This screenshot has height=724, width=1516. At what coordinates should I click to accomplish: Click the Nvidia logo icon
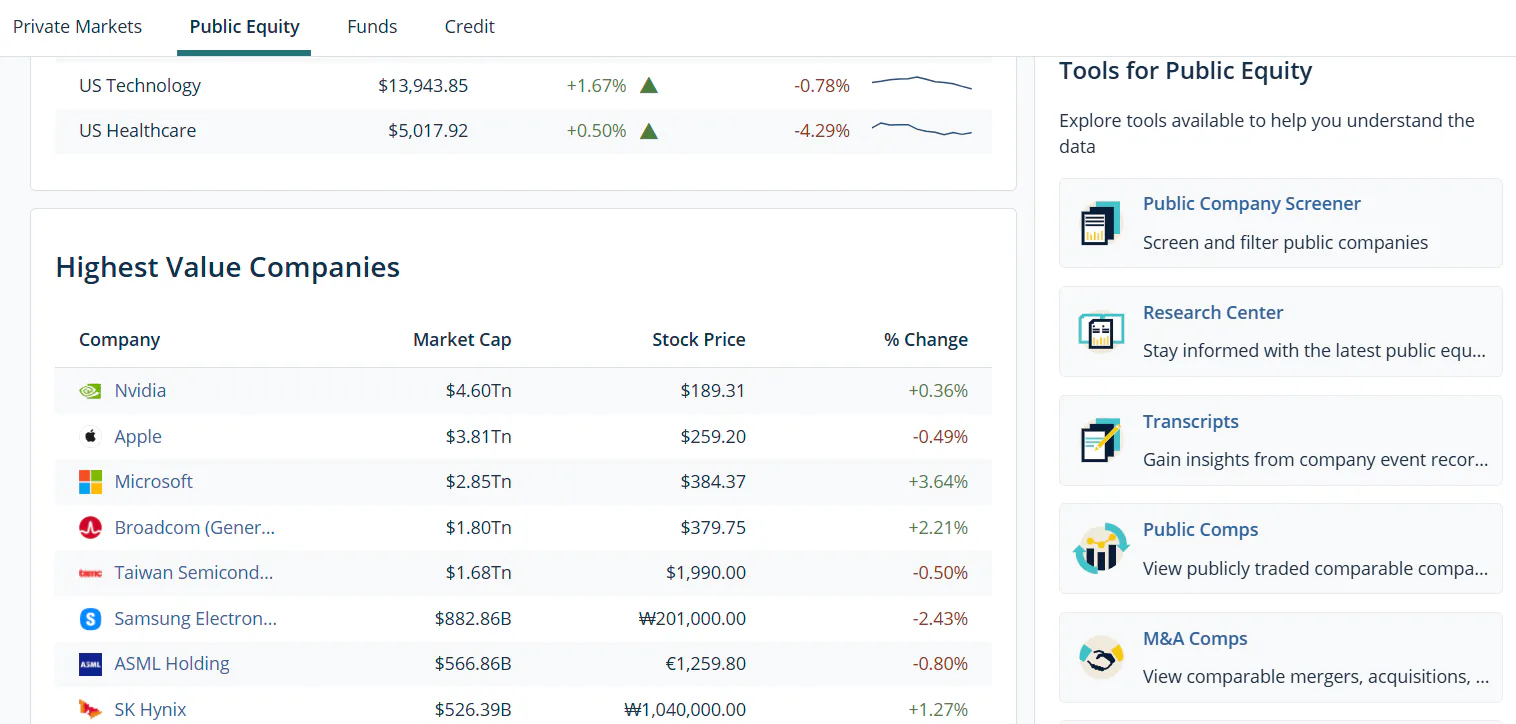pyautogui.click(x=90, y=391)
